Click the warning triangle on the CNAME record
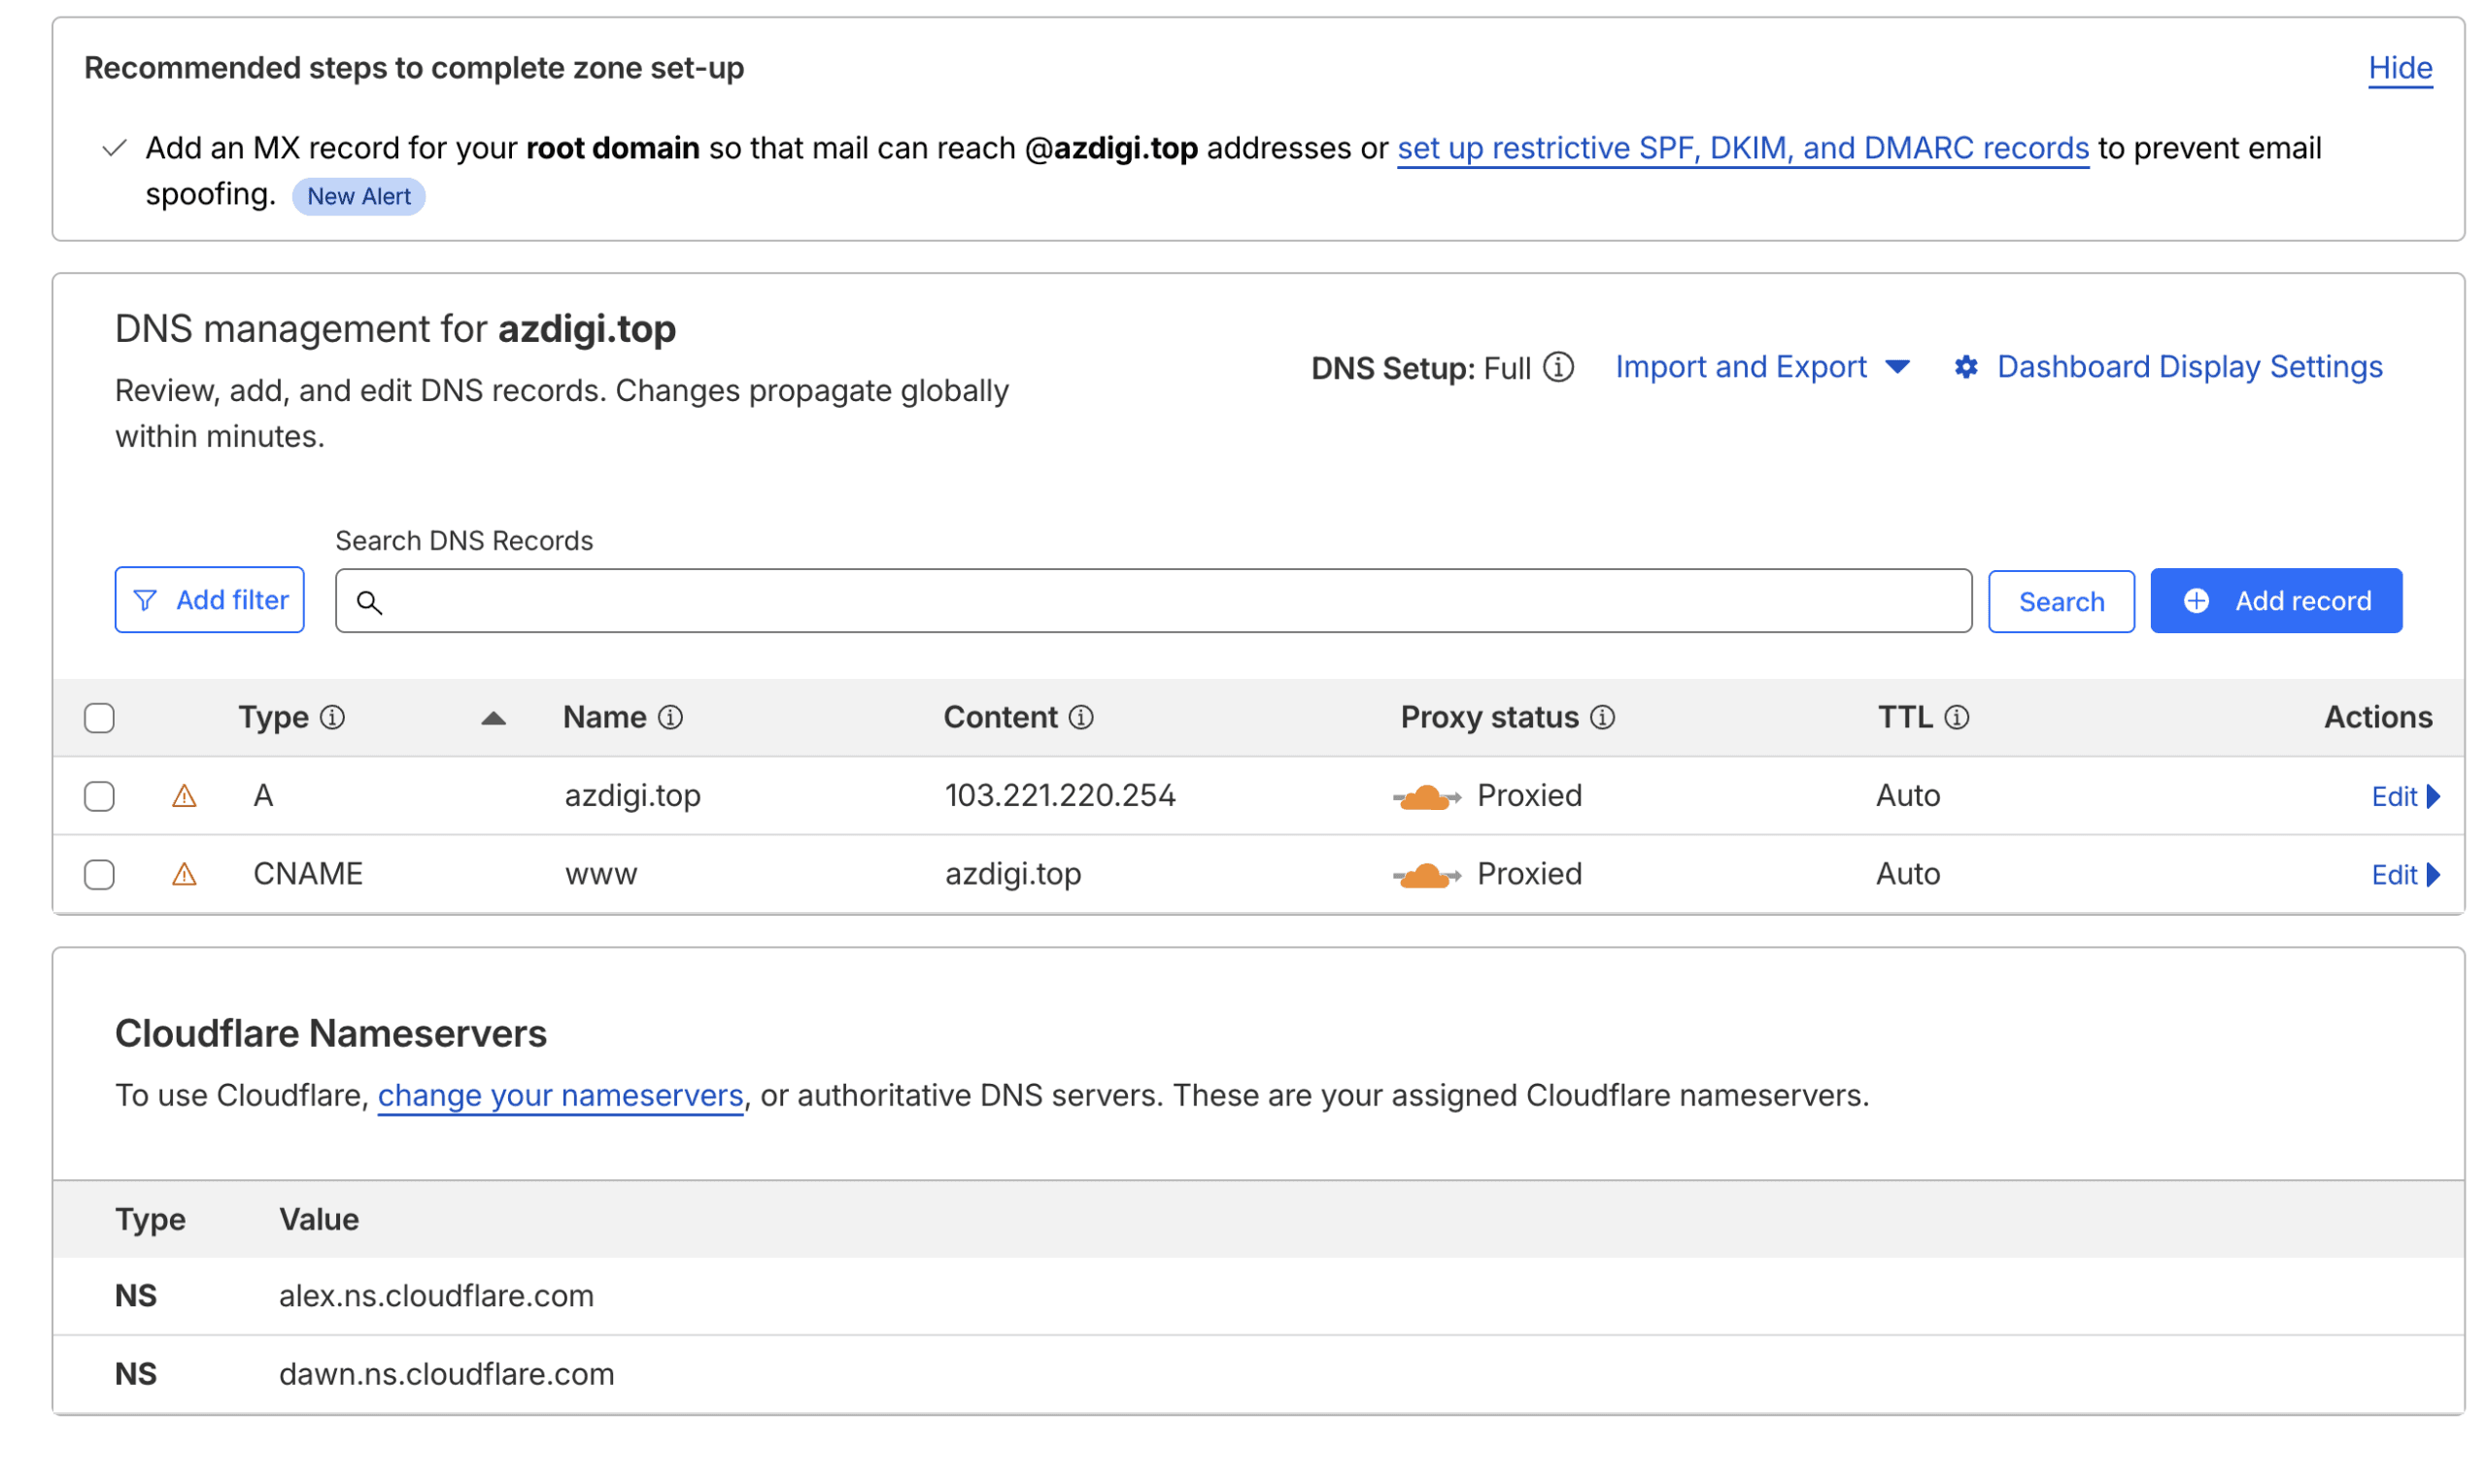 pos(184,873)
